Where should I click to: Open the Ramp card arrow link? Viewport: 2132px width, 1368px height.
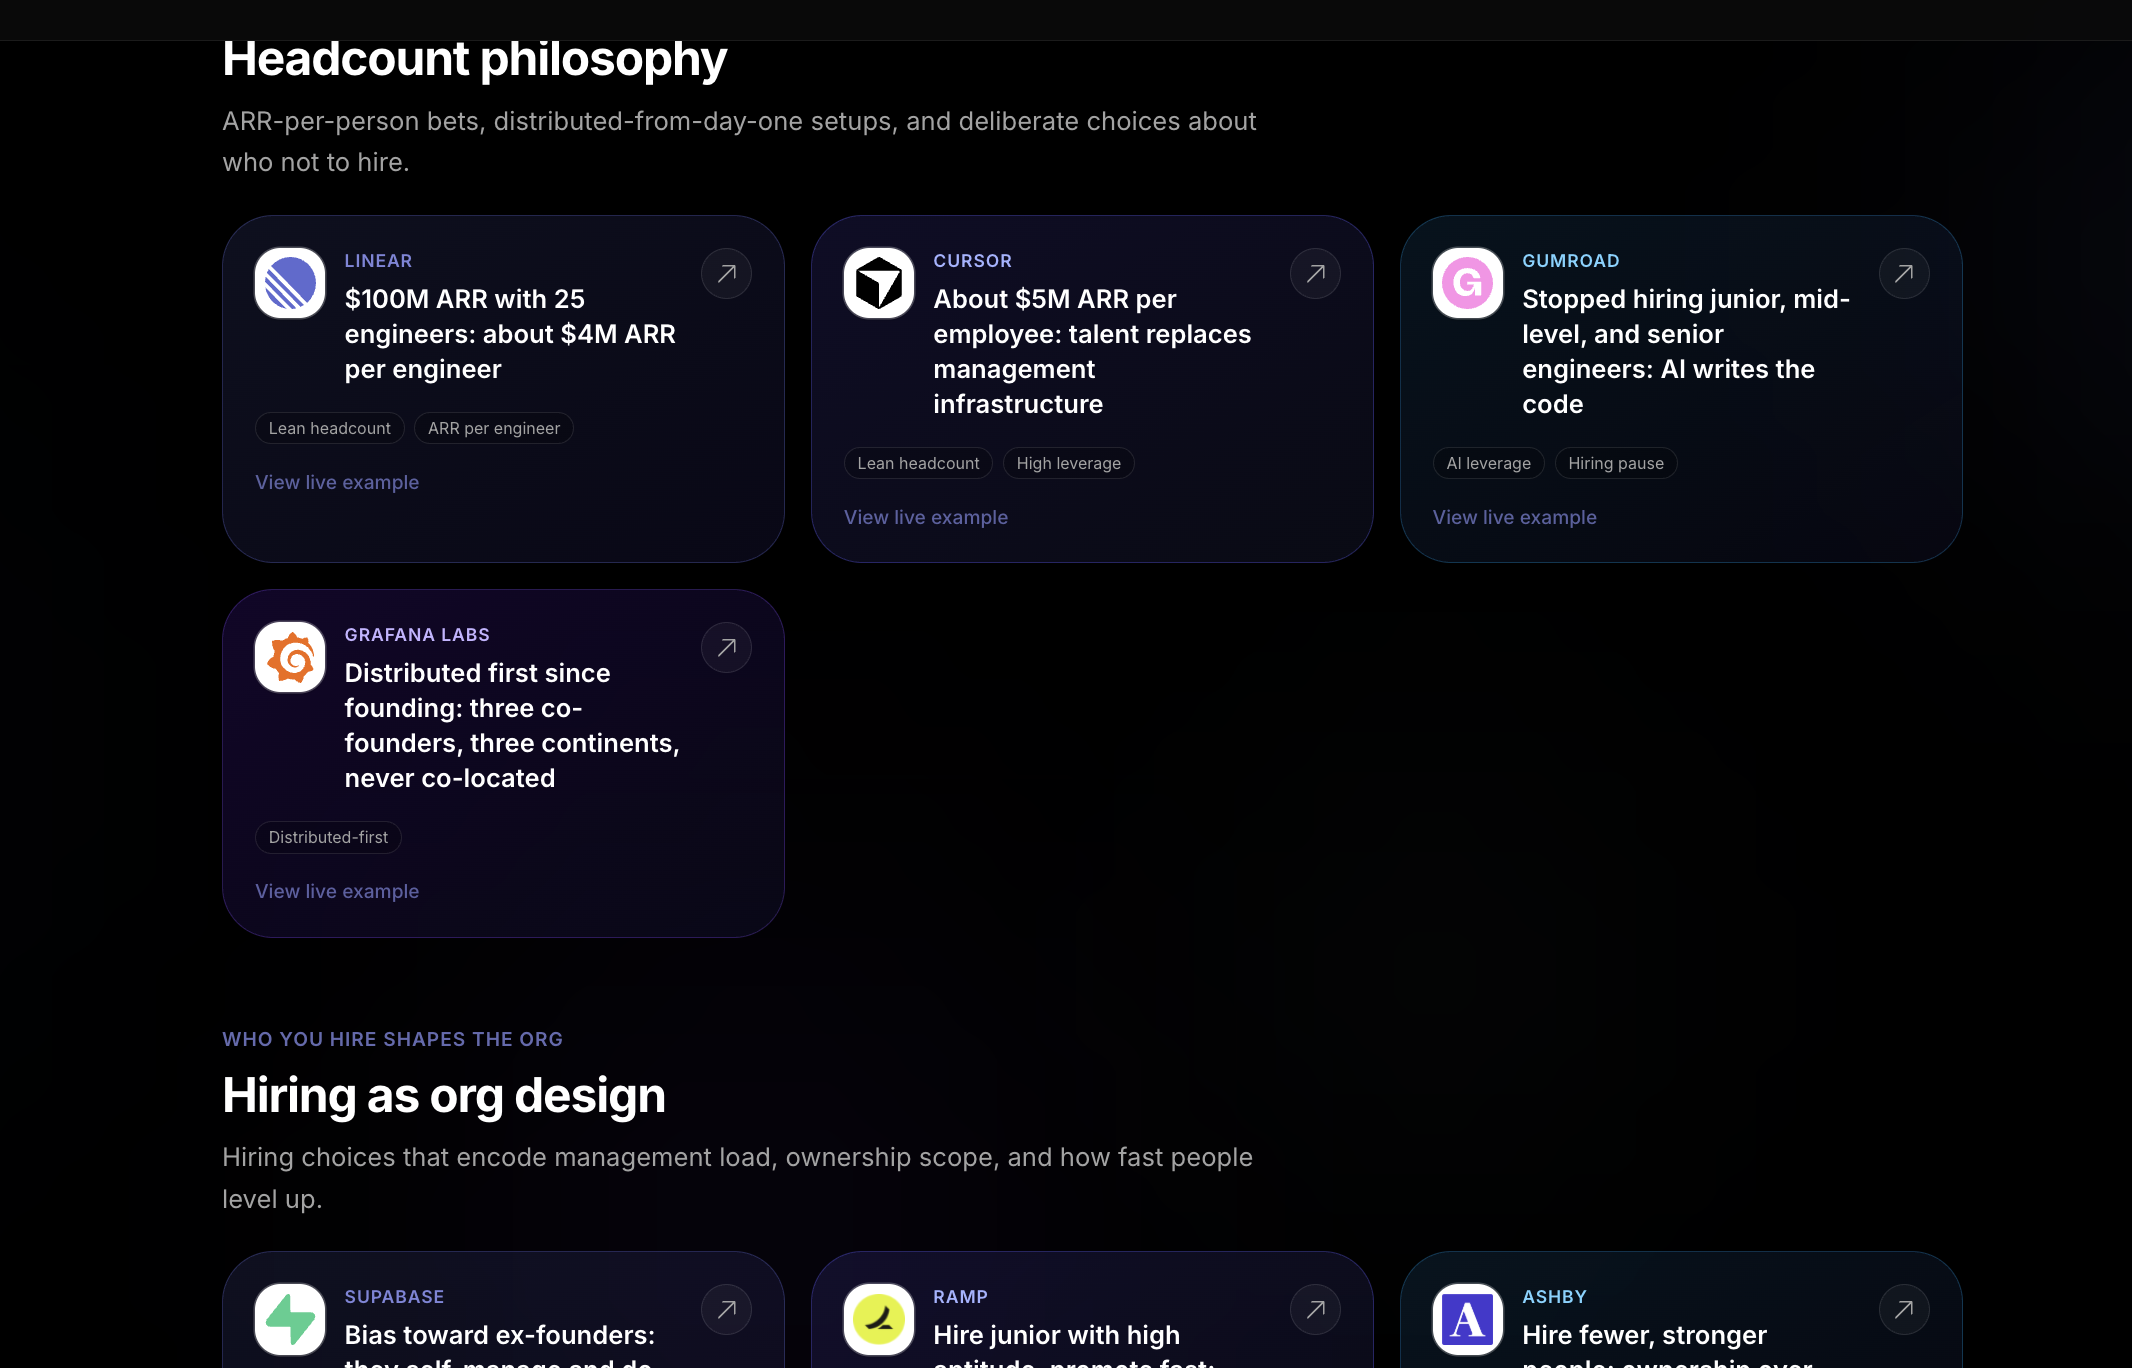pos(1315,1309)
